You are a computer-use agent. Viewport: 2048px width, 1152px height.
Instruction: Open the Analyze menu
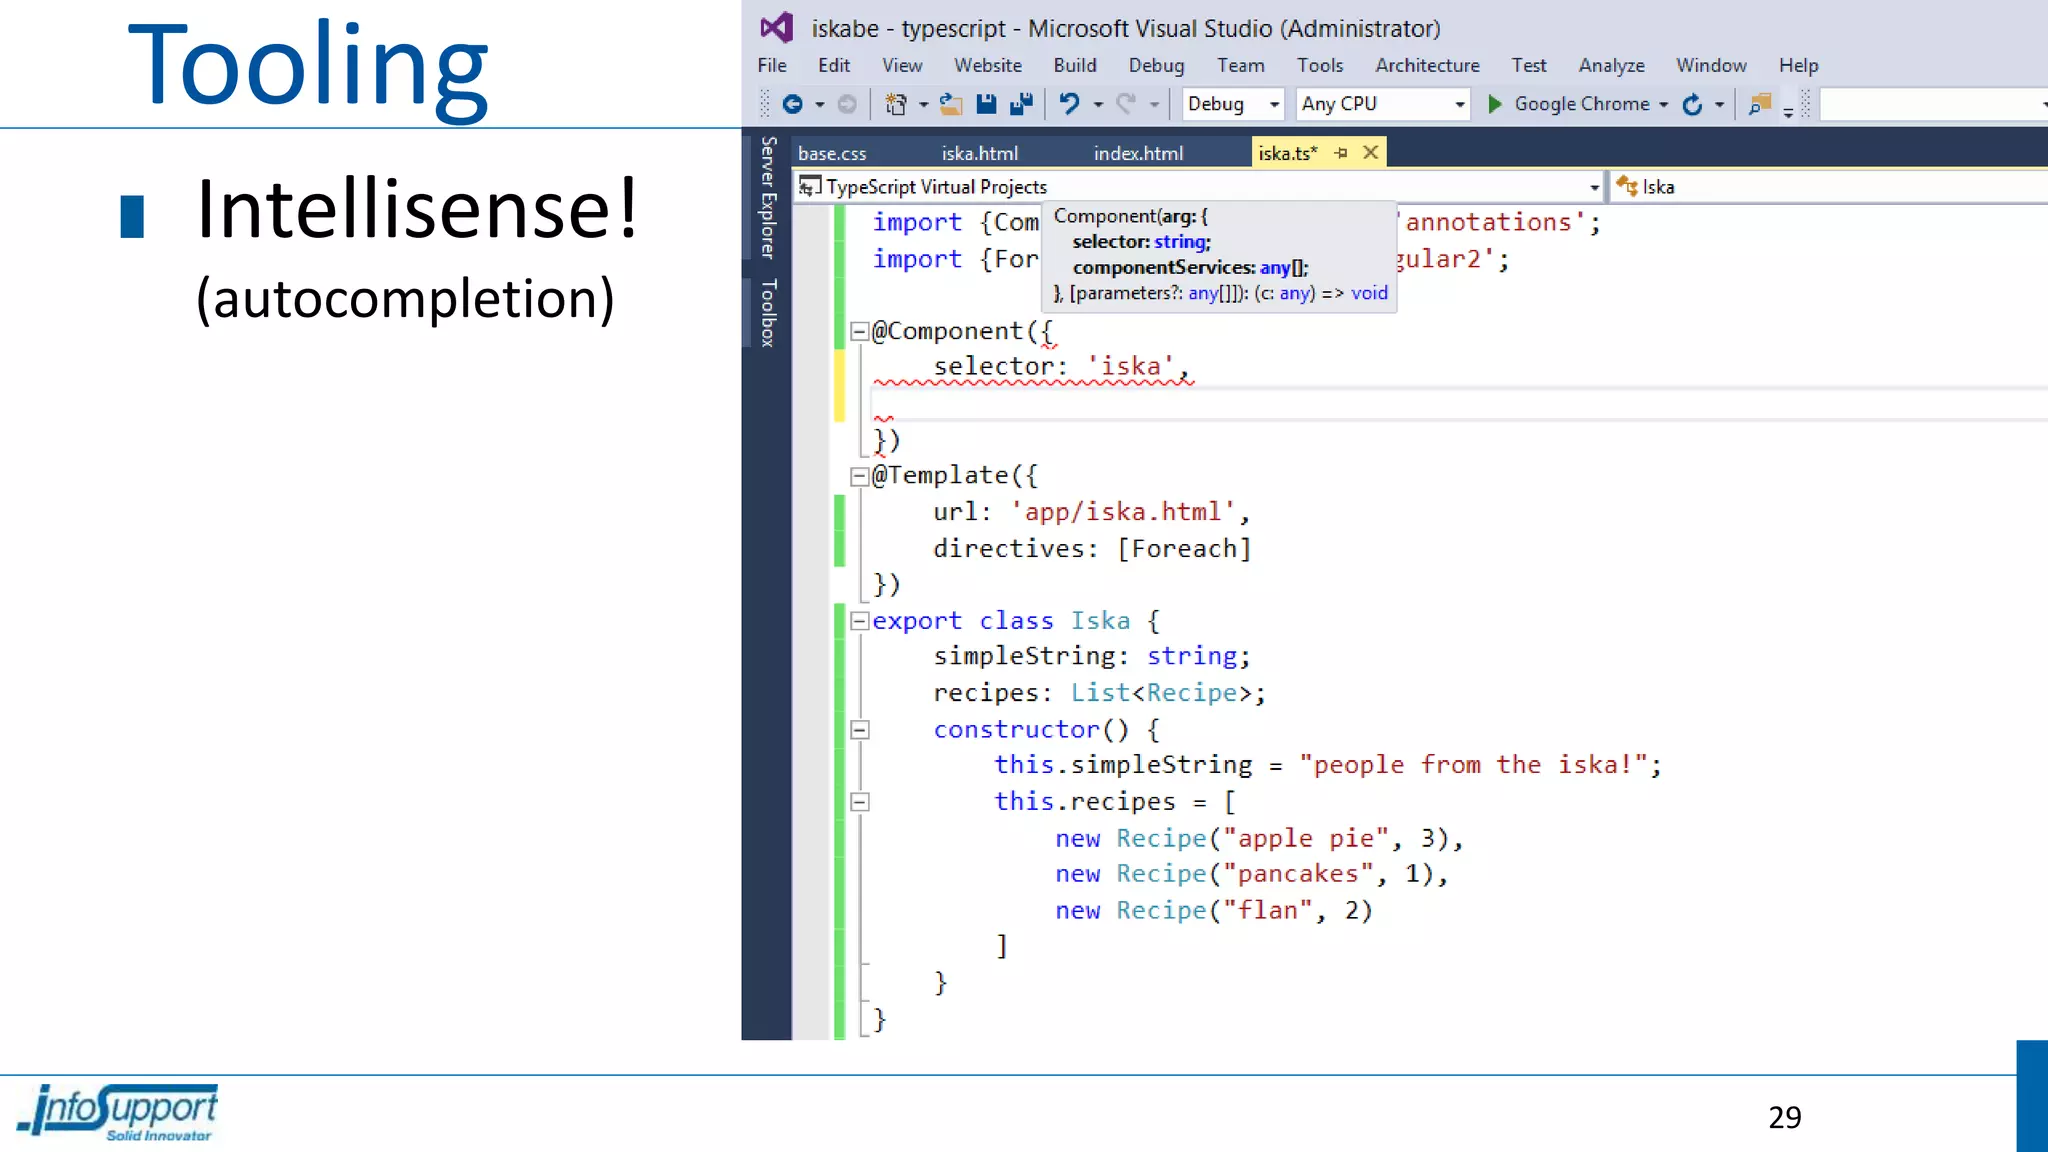click(1612, 65)
